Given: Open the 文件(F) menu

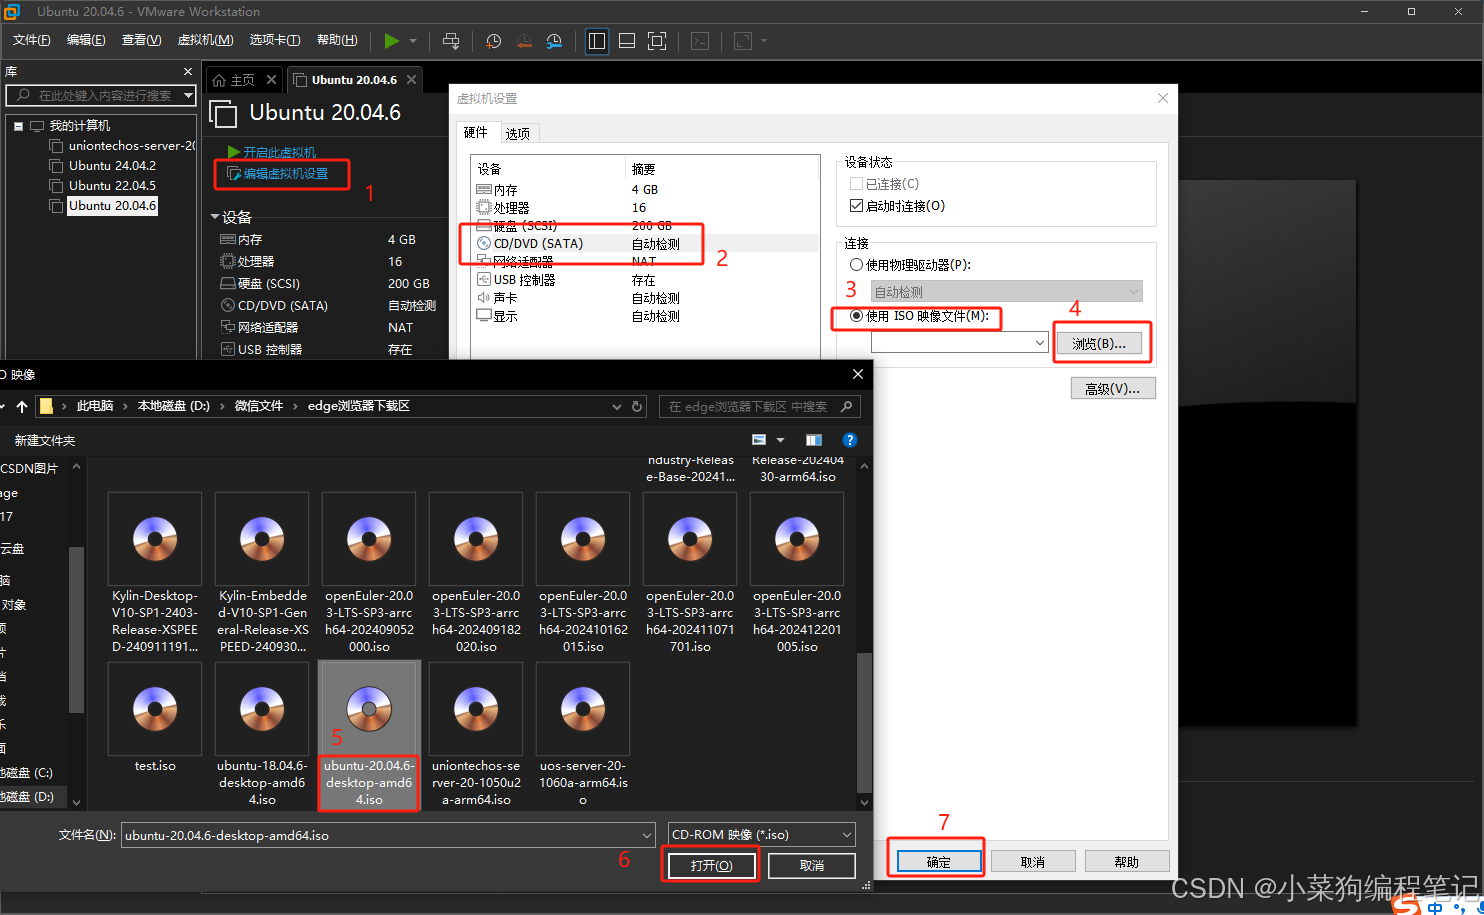Looking at the screenshot, I should 31,40.
